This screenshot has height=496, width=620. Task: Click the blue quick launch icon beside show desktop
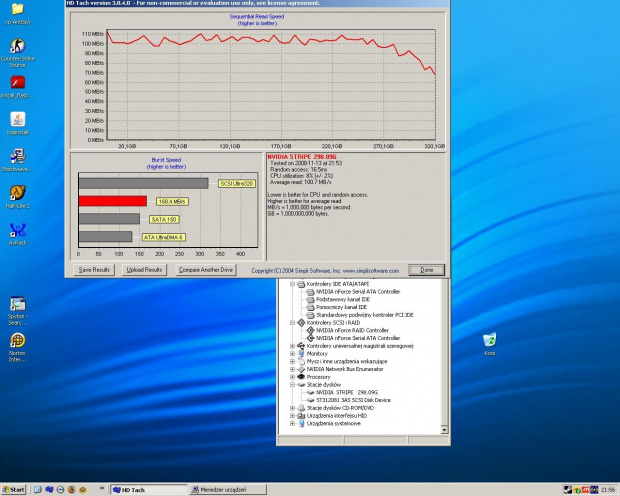(49, 490)
